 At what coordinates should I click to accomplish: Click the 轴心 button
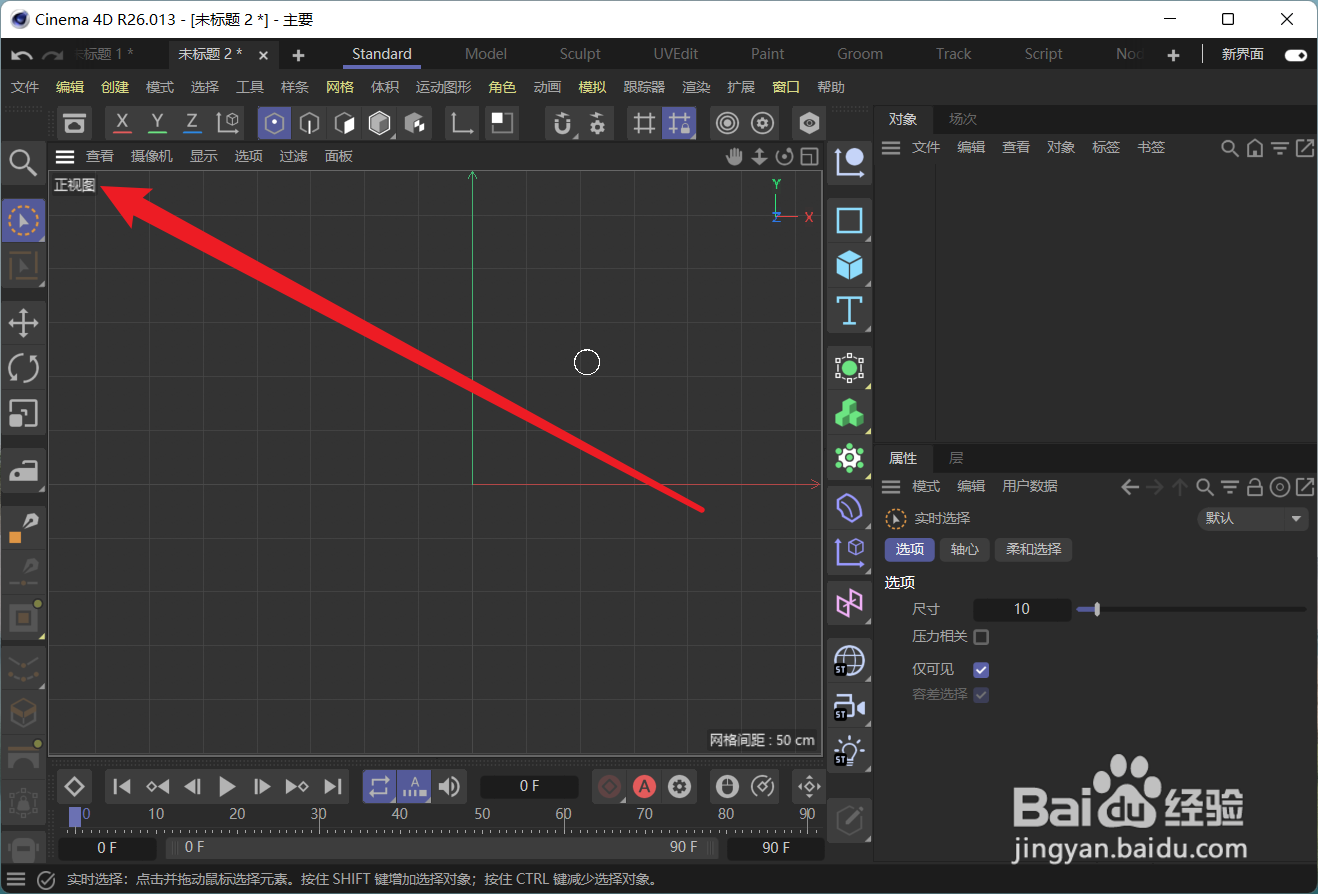point(963,549)
